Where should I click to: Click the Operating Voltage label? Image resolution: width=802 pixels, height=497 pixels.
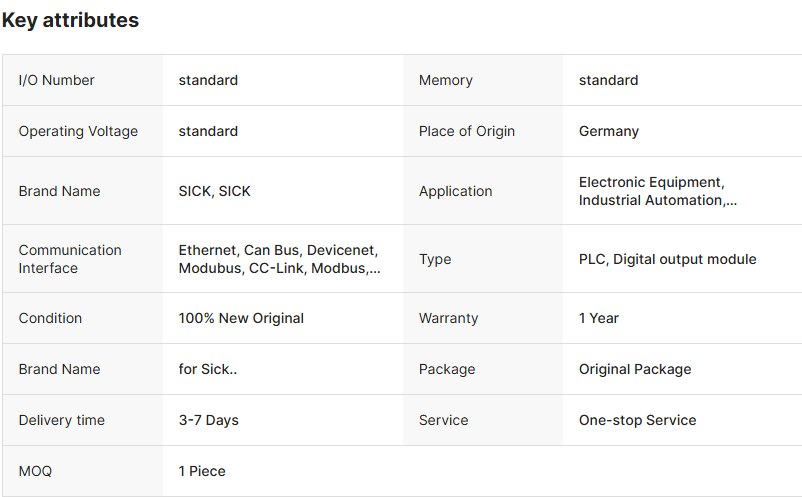pyautogui.click(x=78, y=131)
